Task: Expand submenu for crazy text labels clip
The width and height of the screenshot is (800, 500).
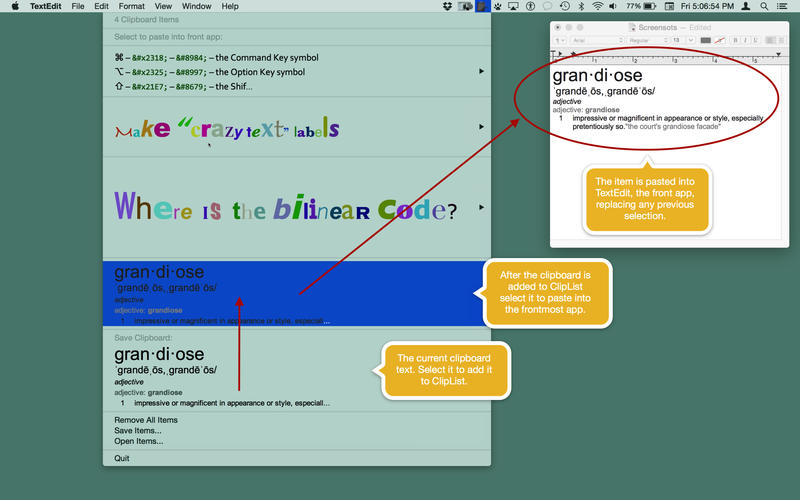Action: [481, 127]
